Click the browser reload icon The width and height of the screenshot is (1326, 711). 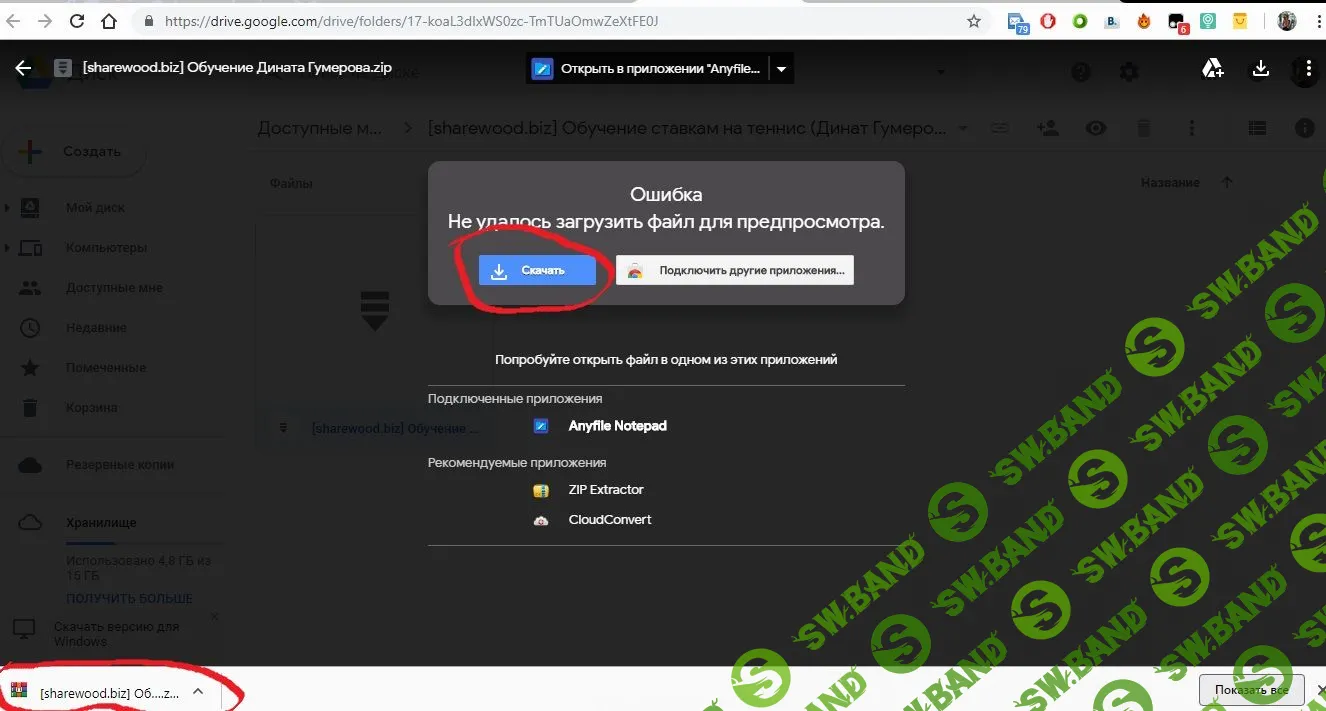(x=78, y=21)
